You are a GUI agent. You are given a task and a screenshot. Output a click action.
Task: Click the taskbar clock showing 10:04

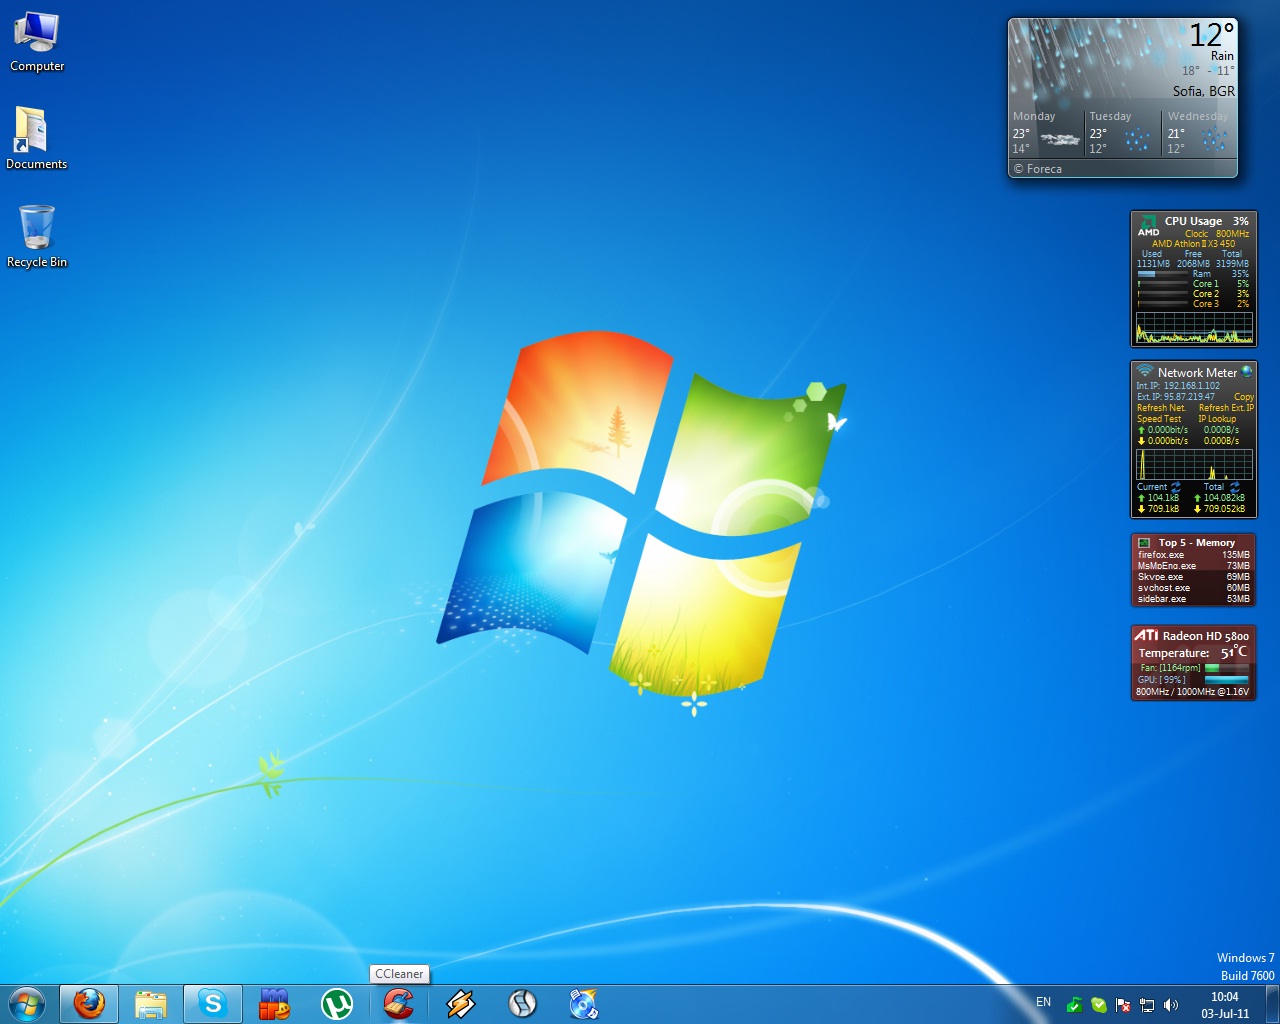[x=1225, y=1004]
